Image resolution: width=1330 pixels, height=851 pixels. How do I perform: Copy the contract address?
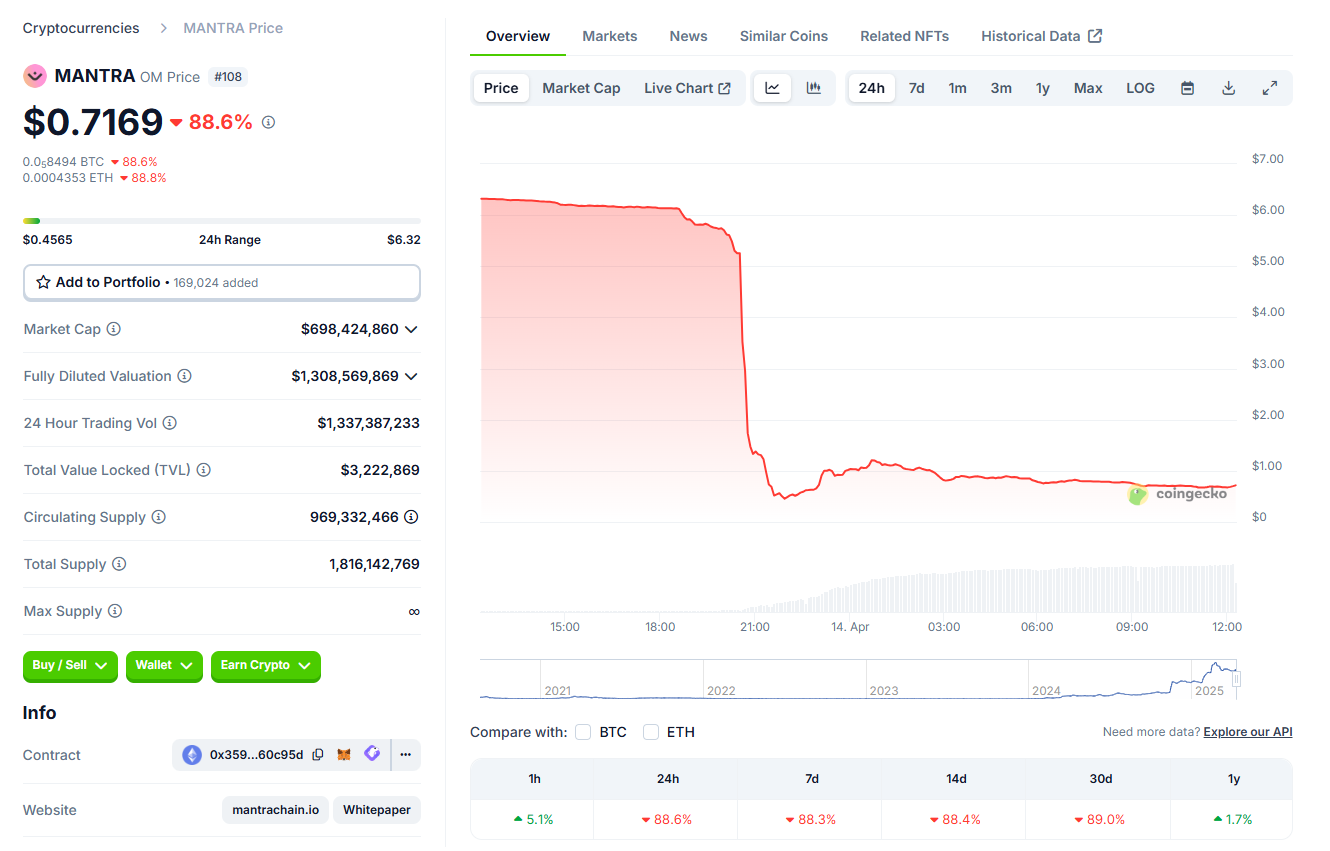pos(318,755)
